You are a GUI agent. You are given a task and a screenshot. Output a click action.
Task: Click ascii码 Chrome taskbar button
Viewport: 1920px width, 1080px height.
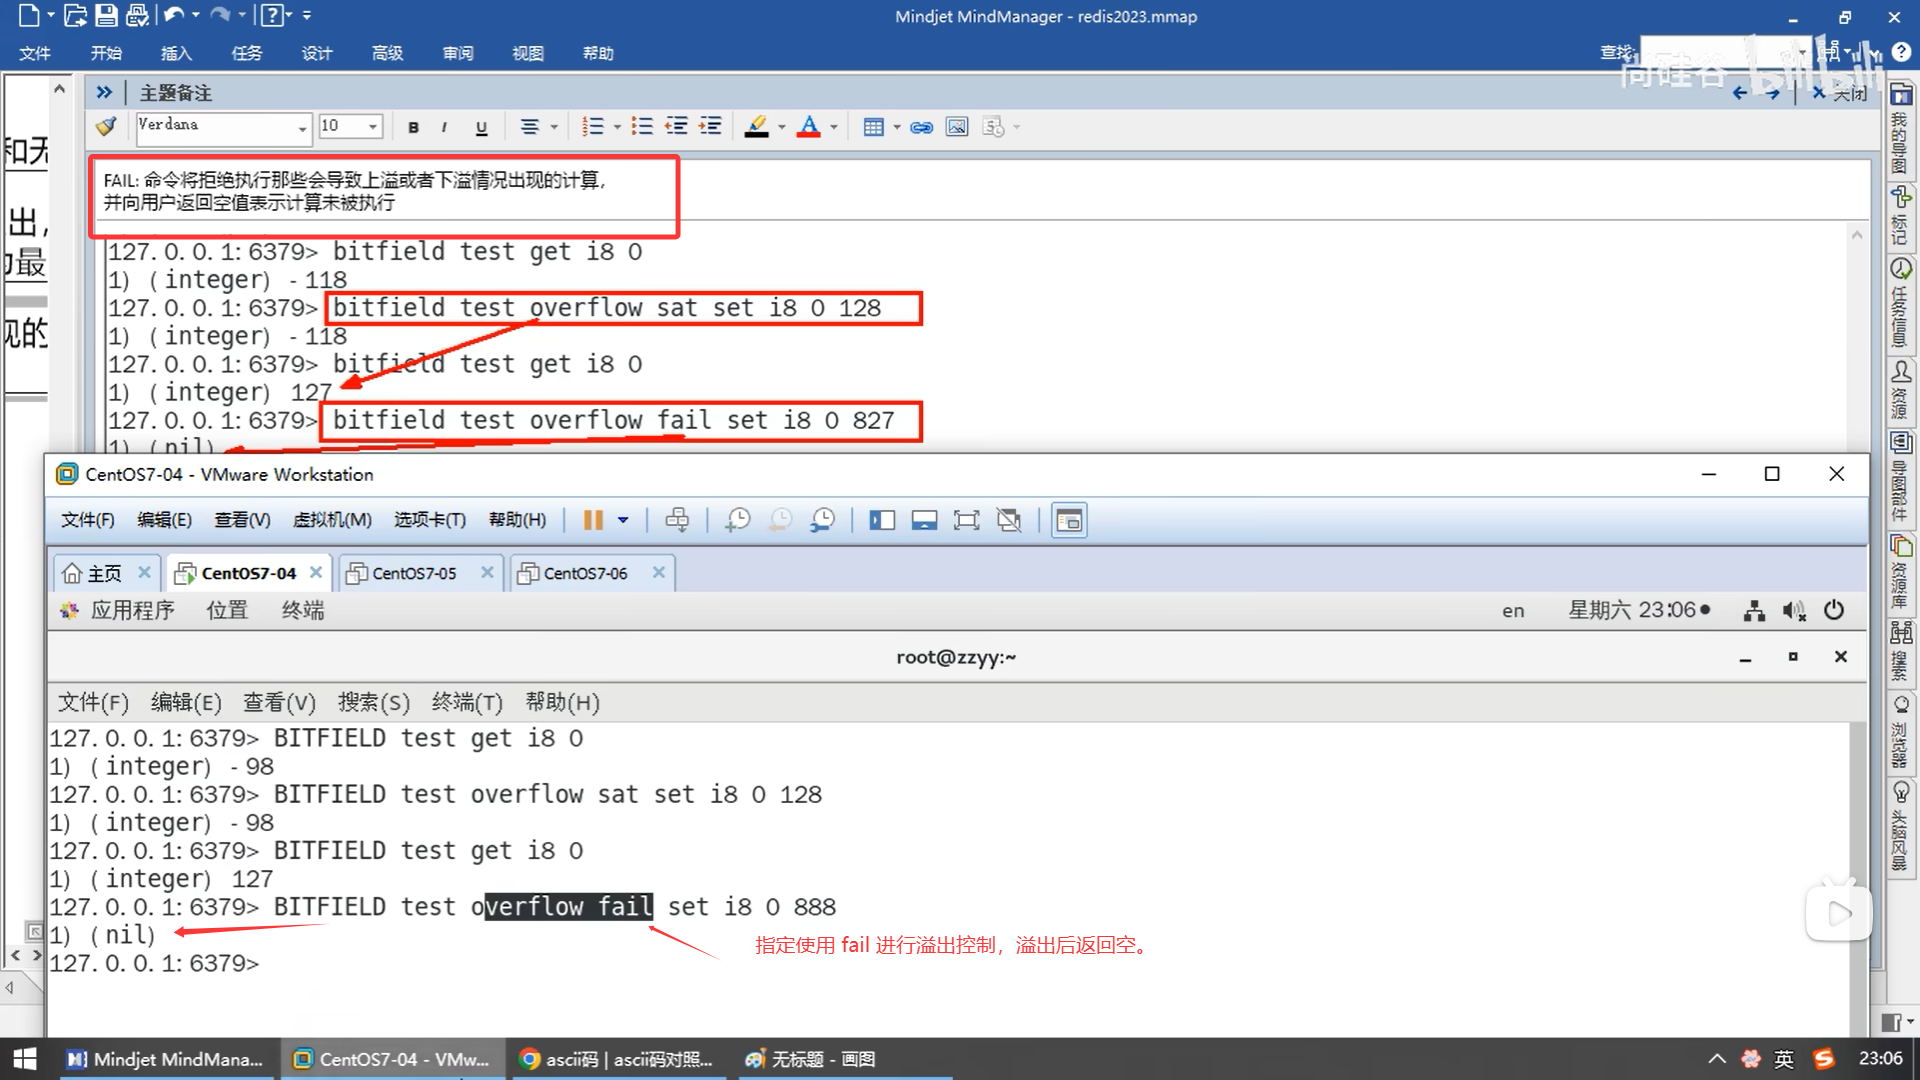(618, 1059)
